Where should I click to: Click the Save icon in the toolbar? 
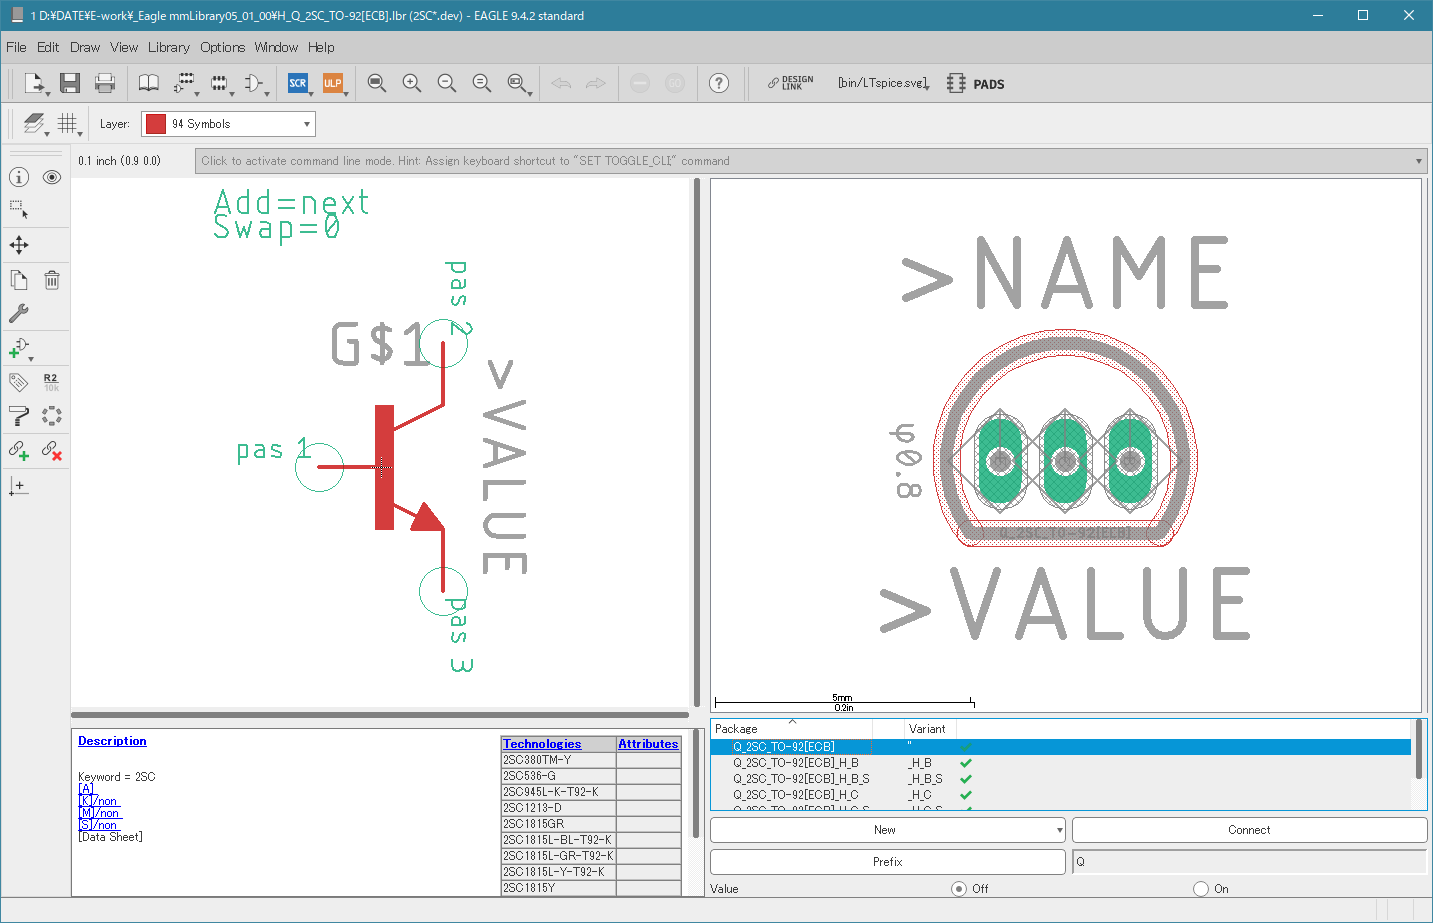(x=69, y=83)
